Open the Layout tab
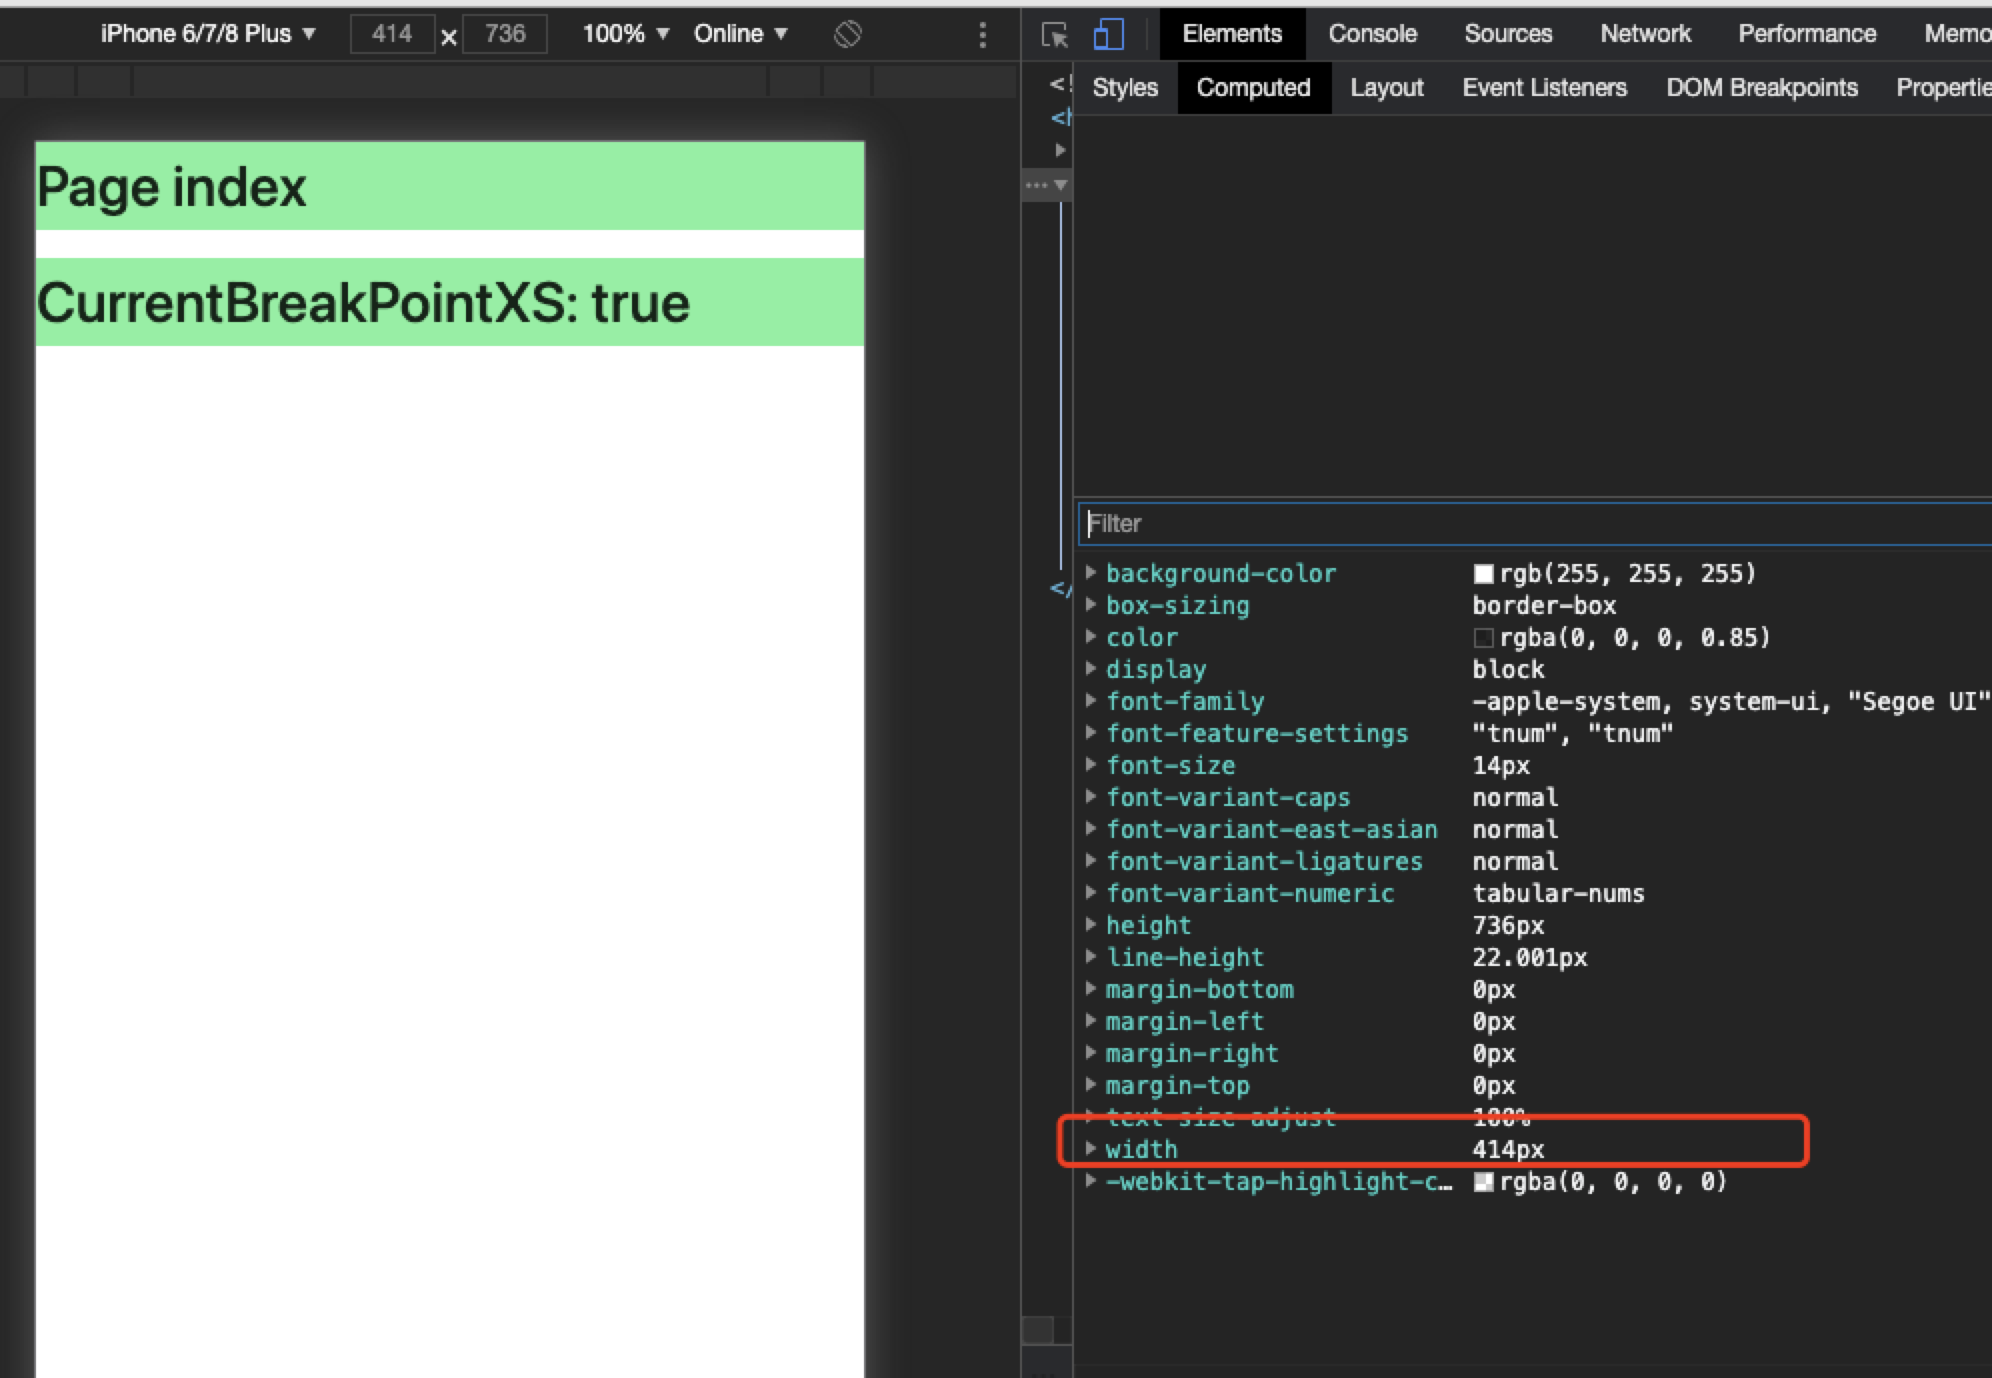Image resolution: width=1992 pixels, height=1378 pixels. 1387,88
